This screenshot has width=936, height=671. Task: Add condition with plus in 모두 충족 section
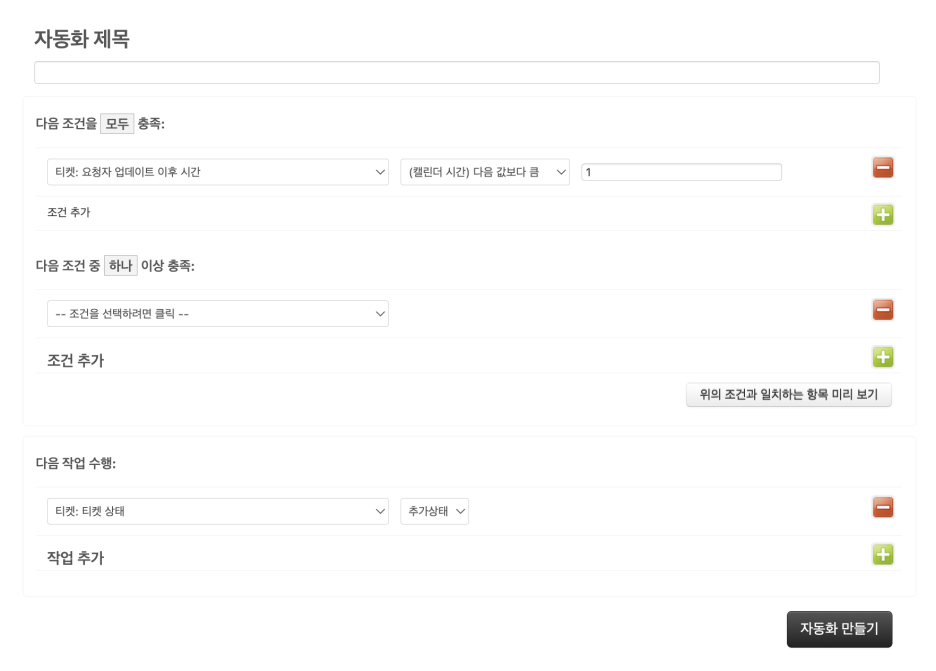click(x=883, y=215)
